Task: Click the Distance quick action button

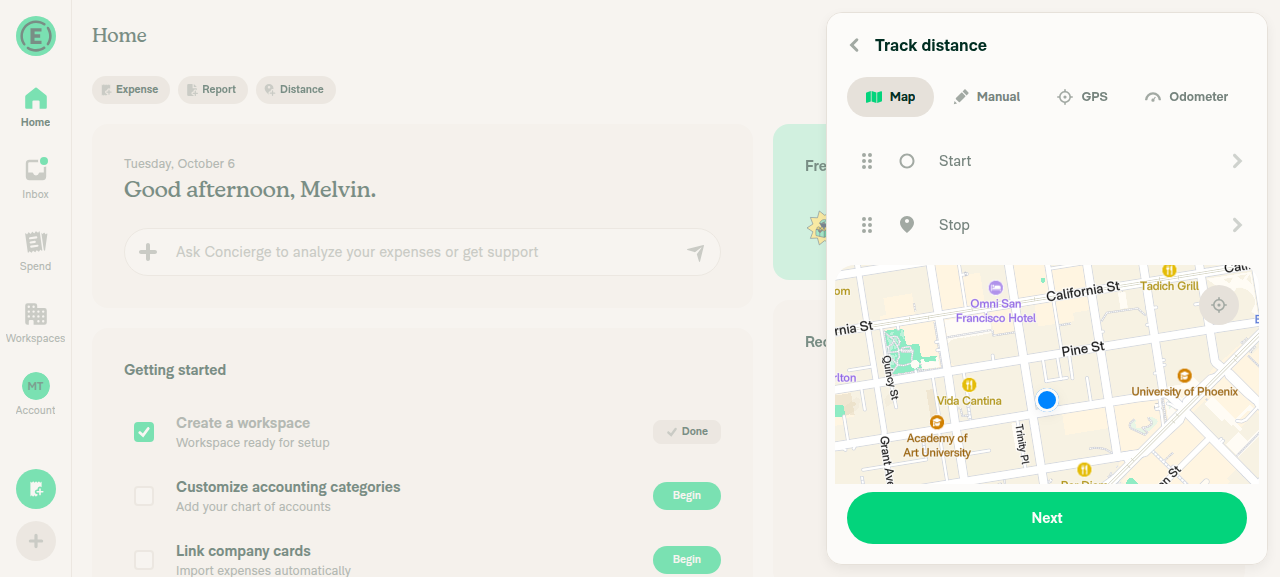Action: point(296,90)
